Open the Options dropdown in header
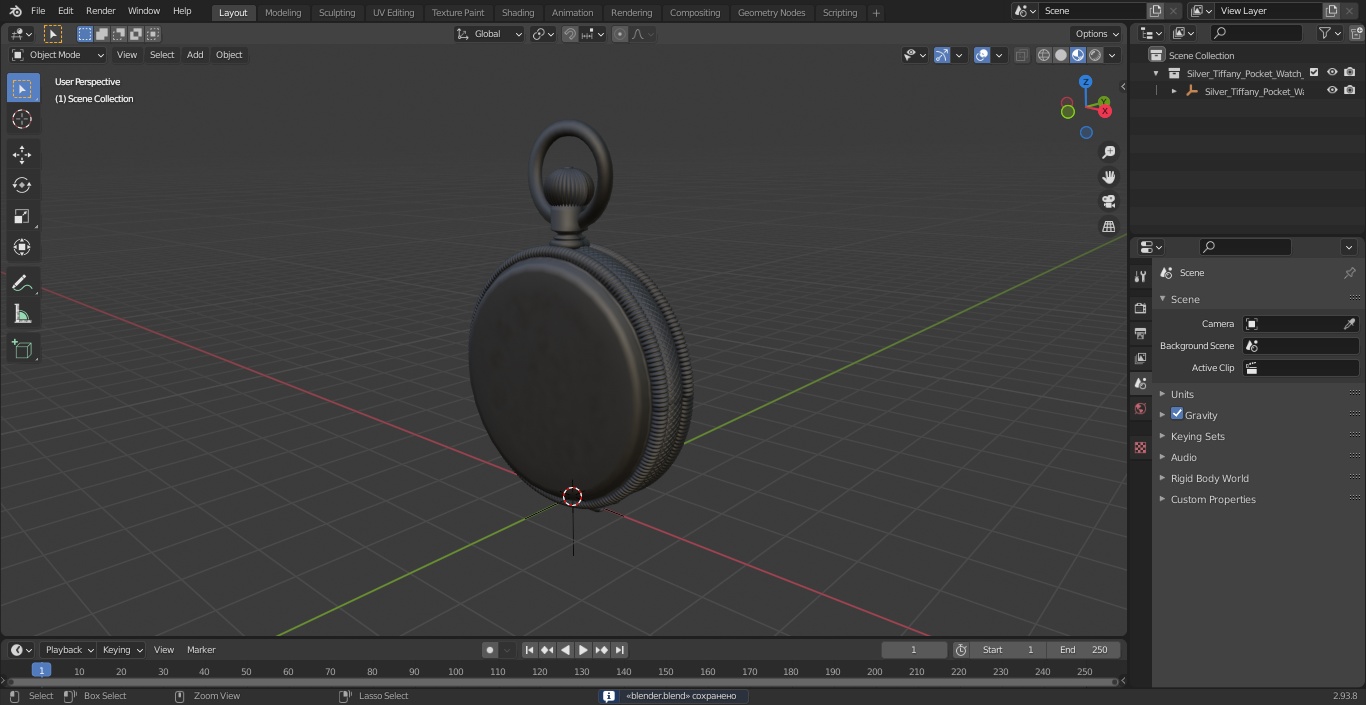Image resolution: width=1366 pixels, height=705 pixels. click(1097, 34)
